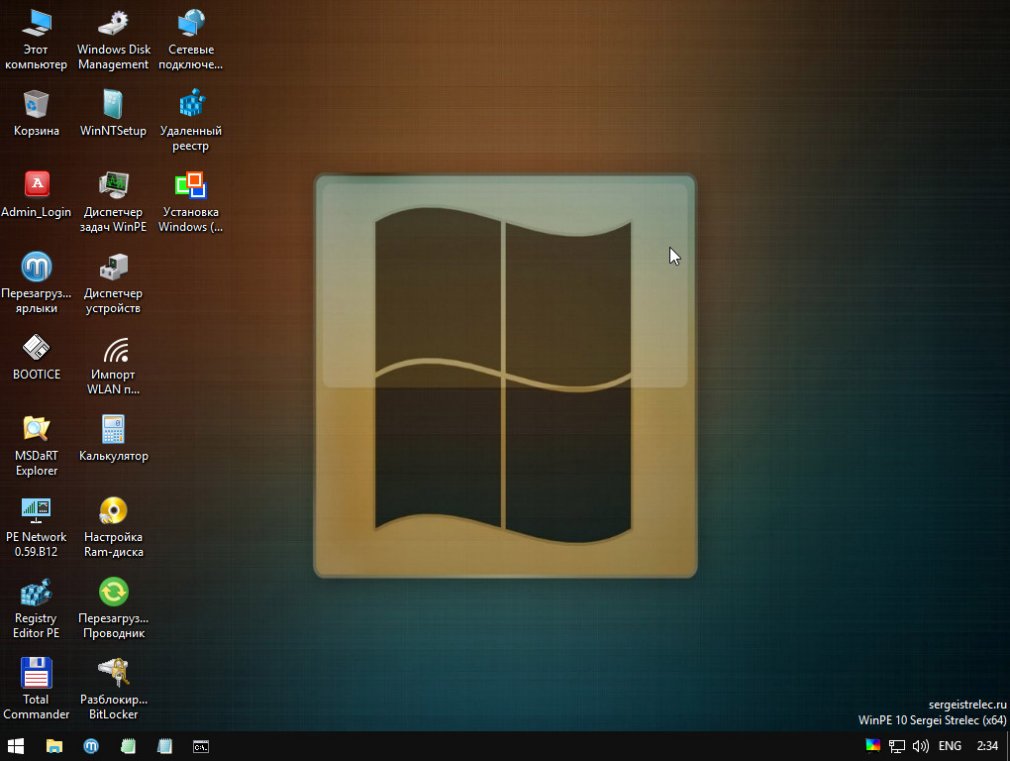Open Удаленный реестр desktop icon
Screen dimensions: 1010x761
click(x=191, y=120)
